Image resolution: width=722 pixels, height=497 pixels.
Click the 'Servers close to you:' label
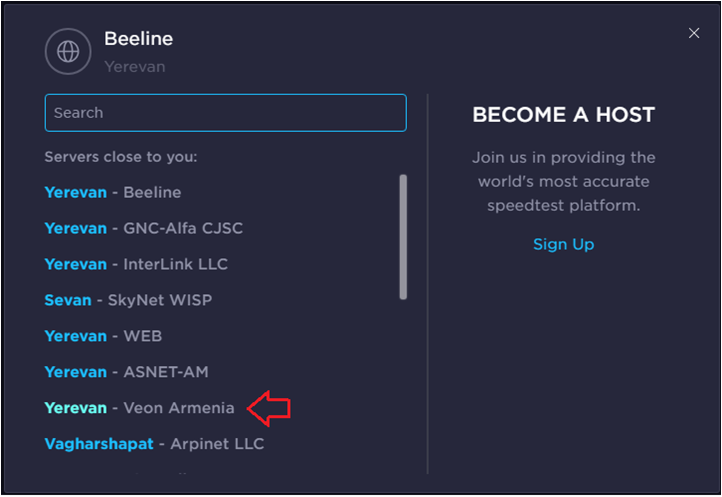click(120, 157)
